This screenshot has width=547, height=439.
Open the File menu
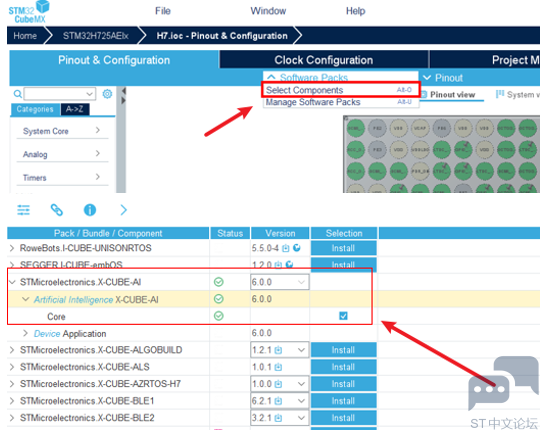tap(163, 11)
